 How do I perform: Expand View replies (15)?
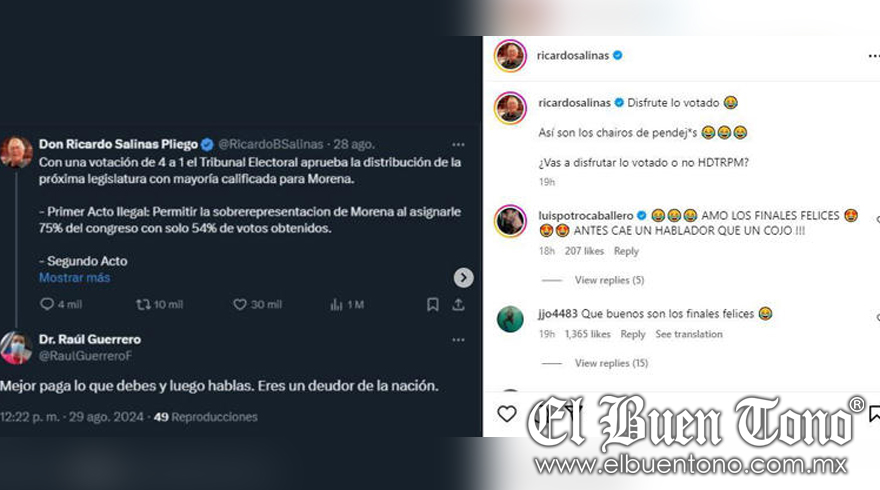(x=611, y=363)
